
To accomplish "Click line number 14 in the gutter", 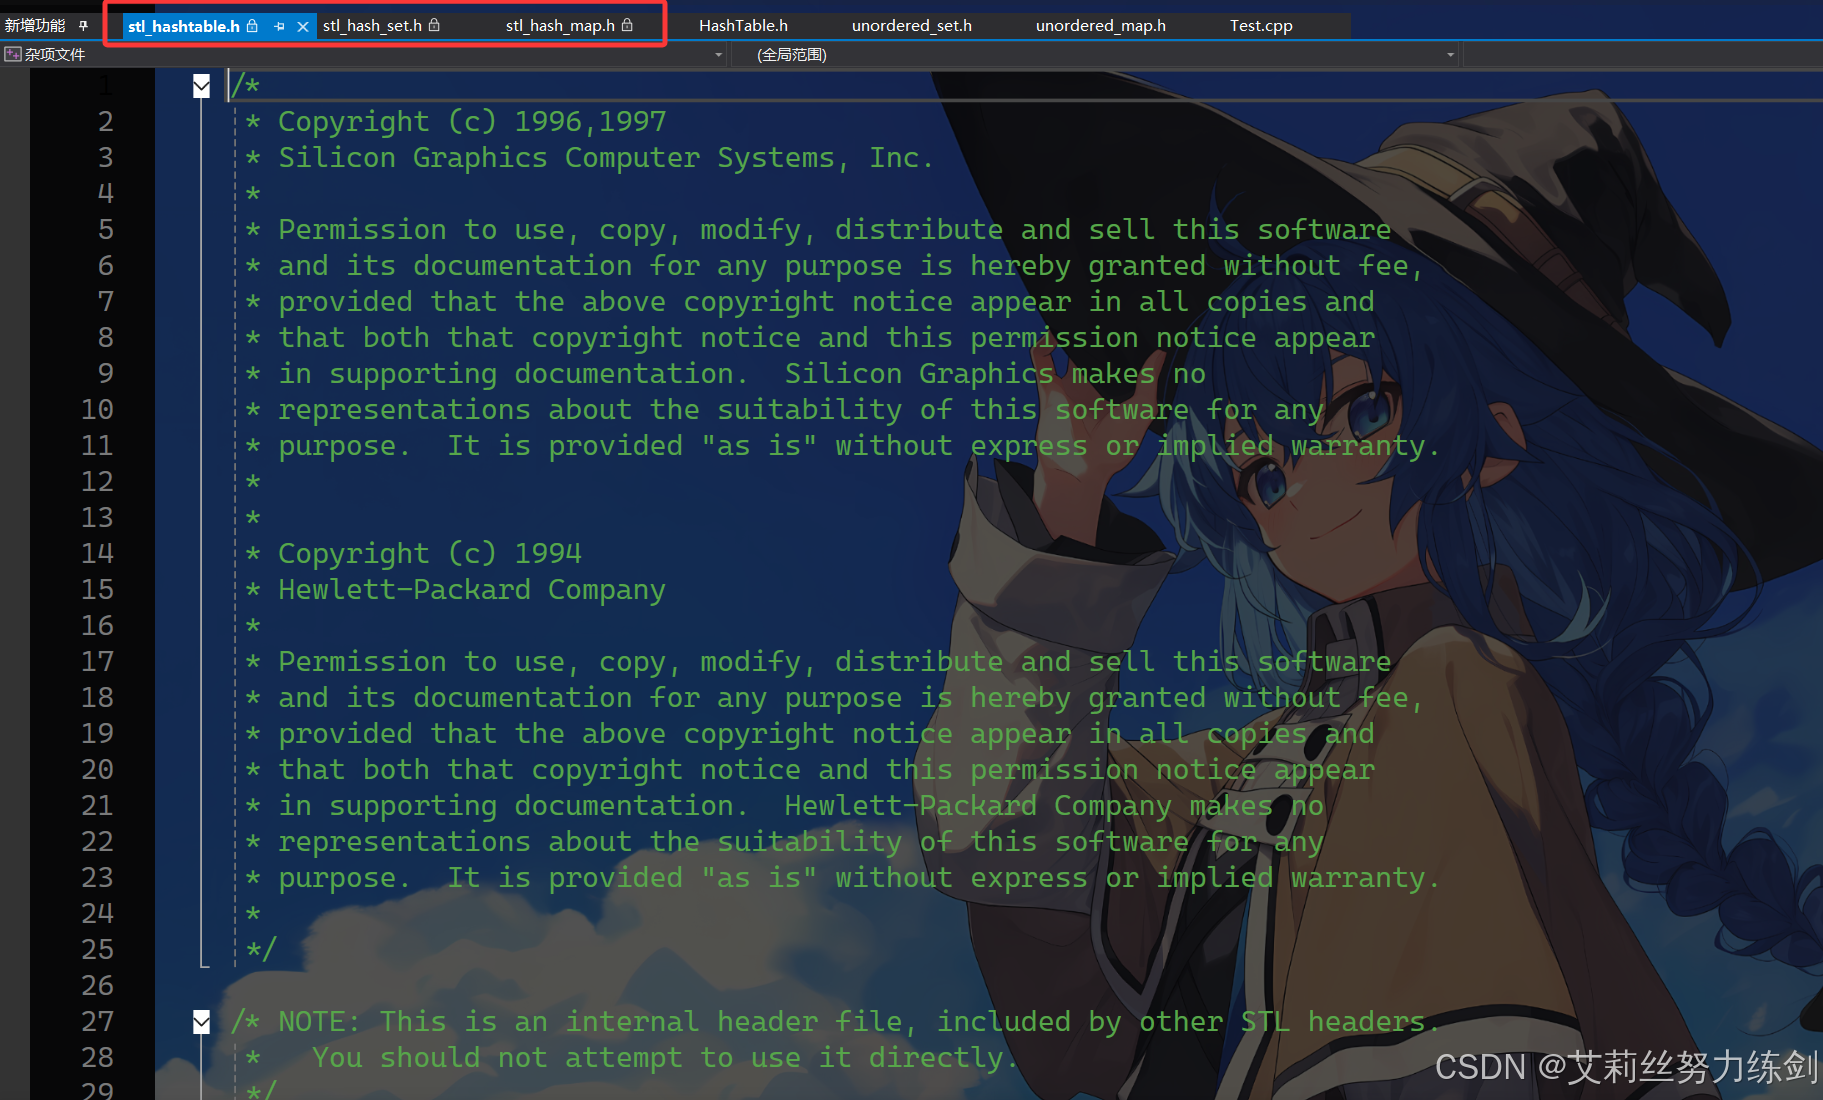I will pos(97,553).
